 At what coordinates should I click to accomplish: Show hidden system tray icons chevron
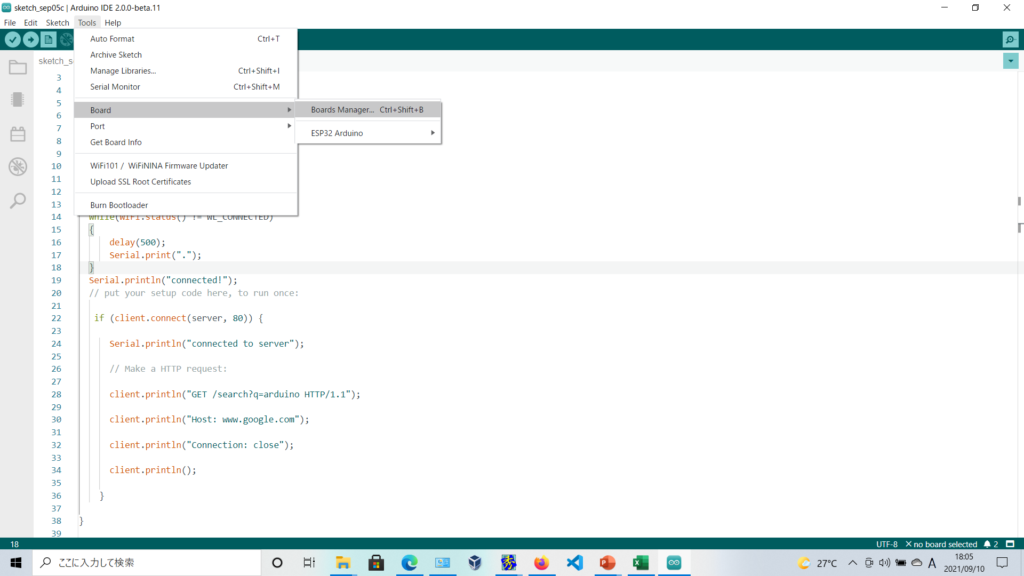coord(853,562)
